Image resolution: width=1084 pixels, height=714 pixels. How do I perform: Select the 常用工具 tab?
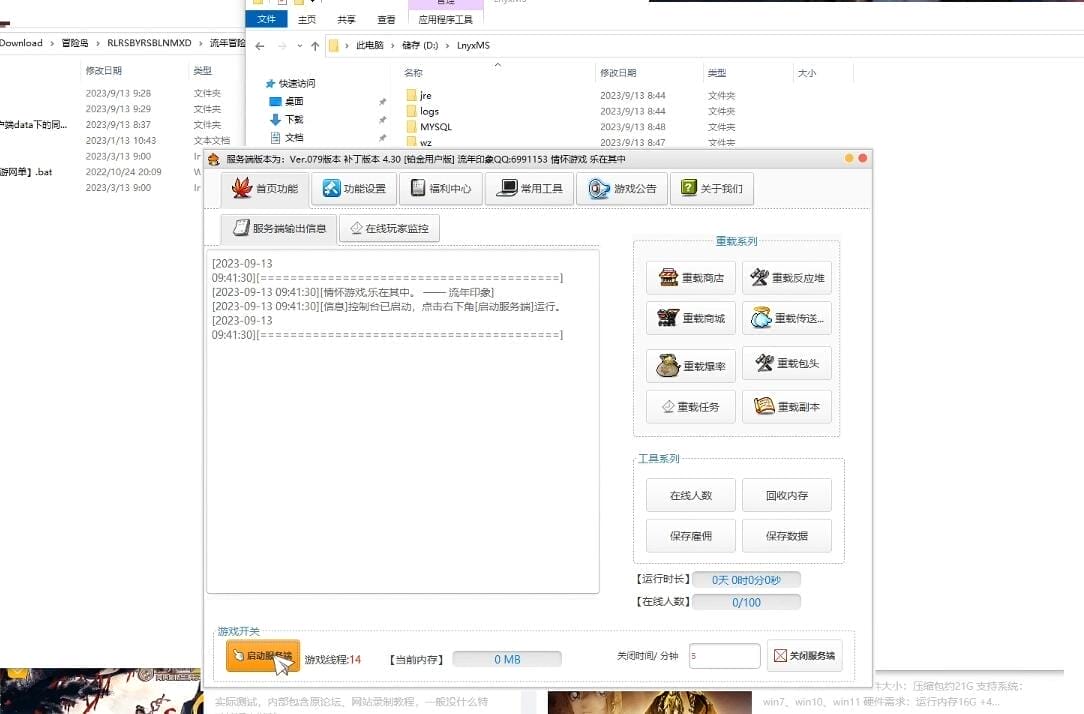pos(530,188)
